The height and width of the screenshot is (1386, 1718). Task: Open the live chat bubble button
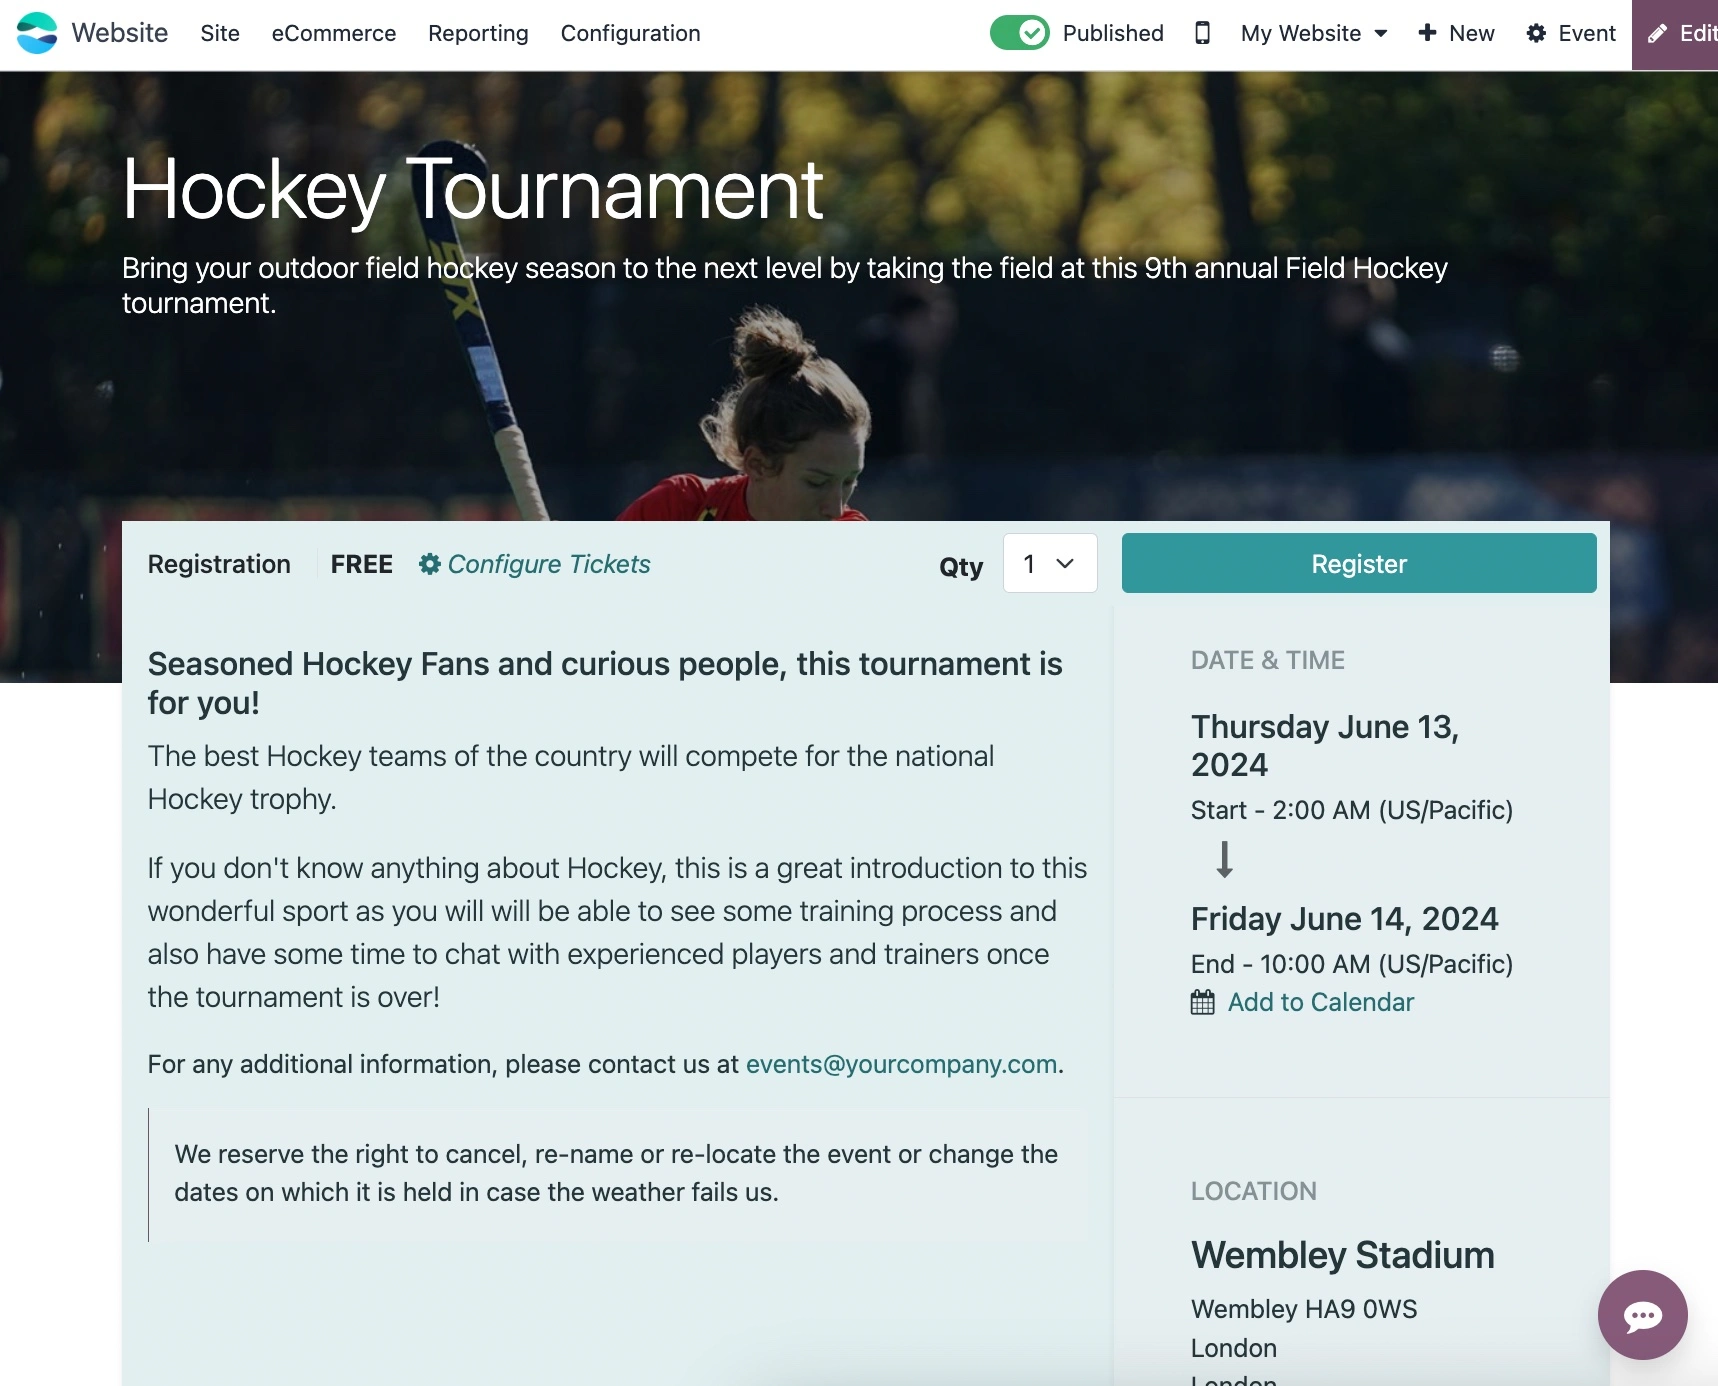[1642, 1315]
